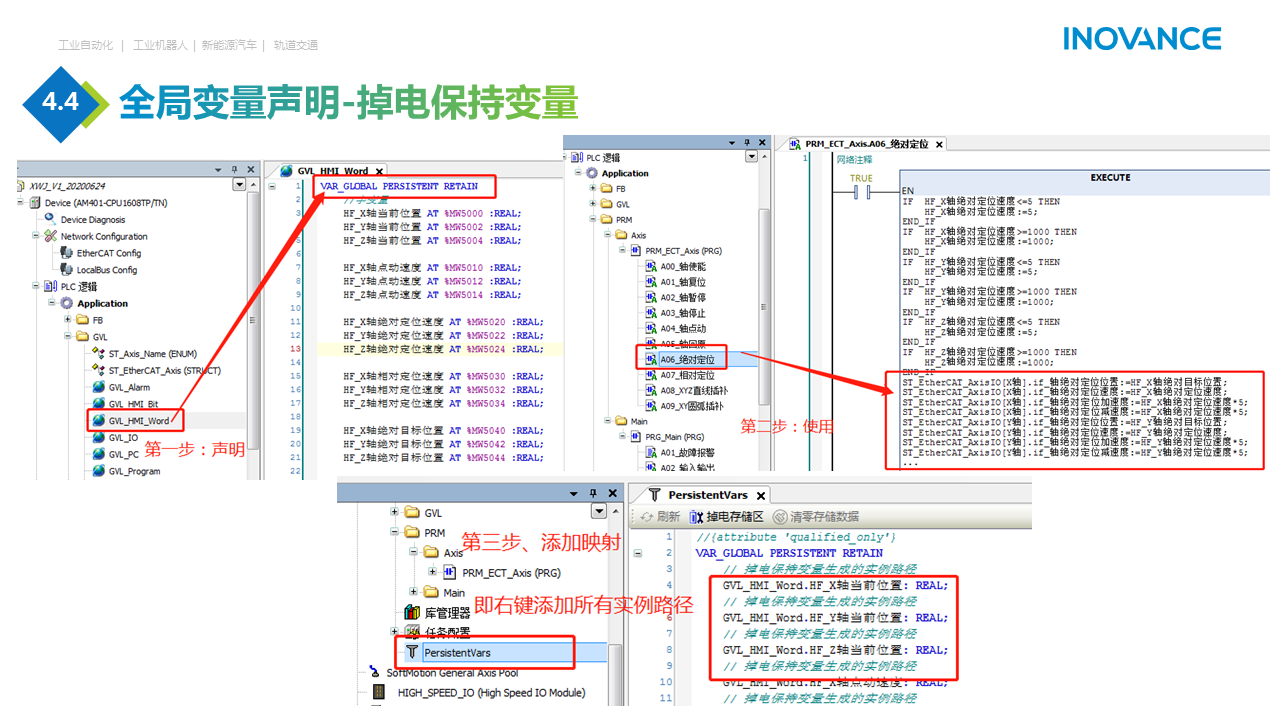Viewport: 1280px width, 720px height.
Task: Click line HF_Z轴绝对定位速度 AT %MW5024
Action: (x=442, y=349)
